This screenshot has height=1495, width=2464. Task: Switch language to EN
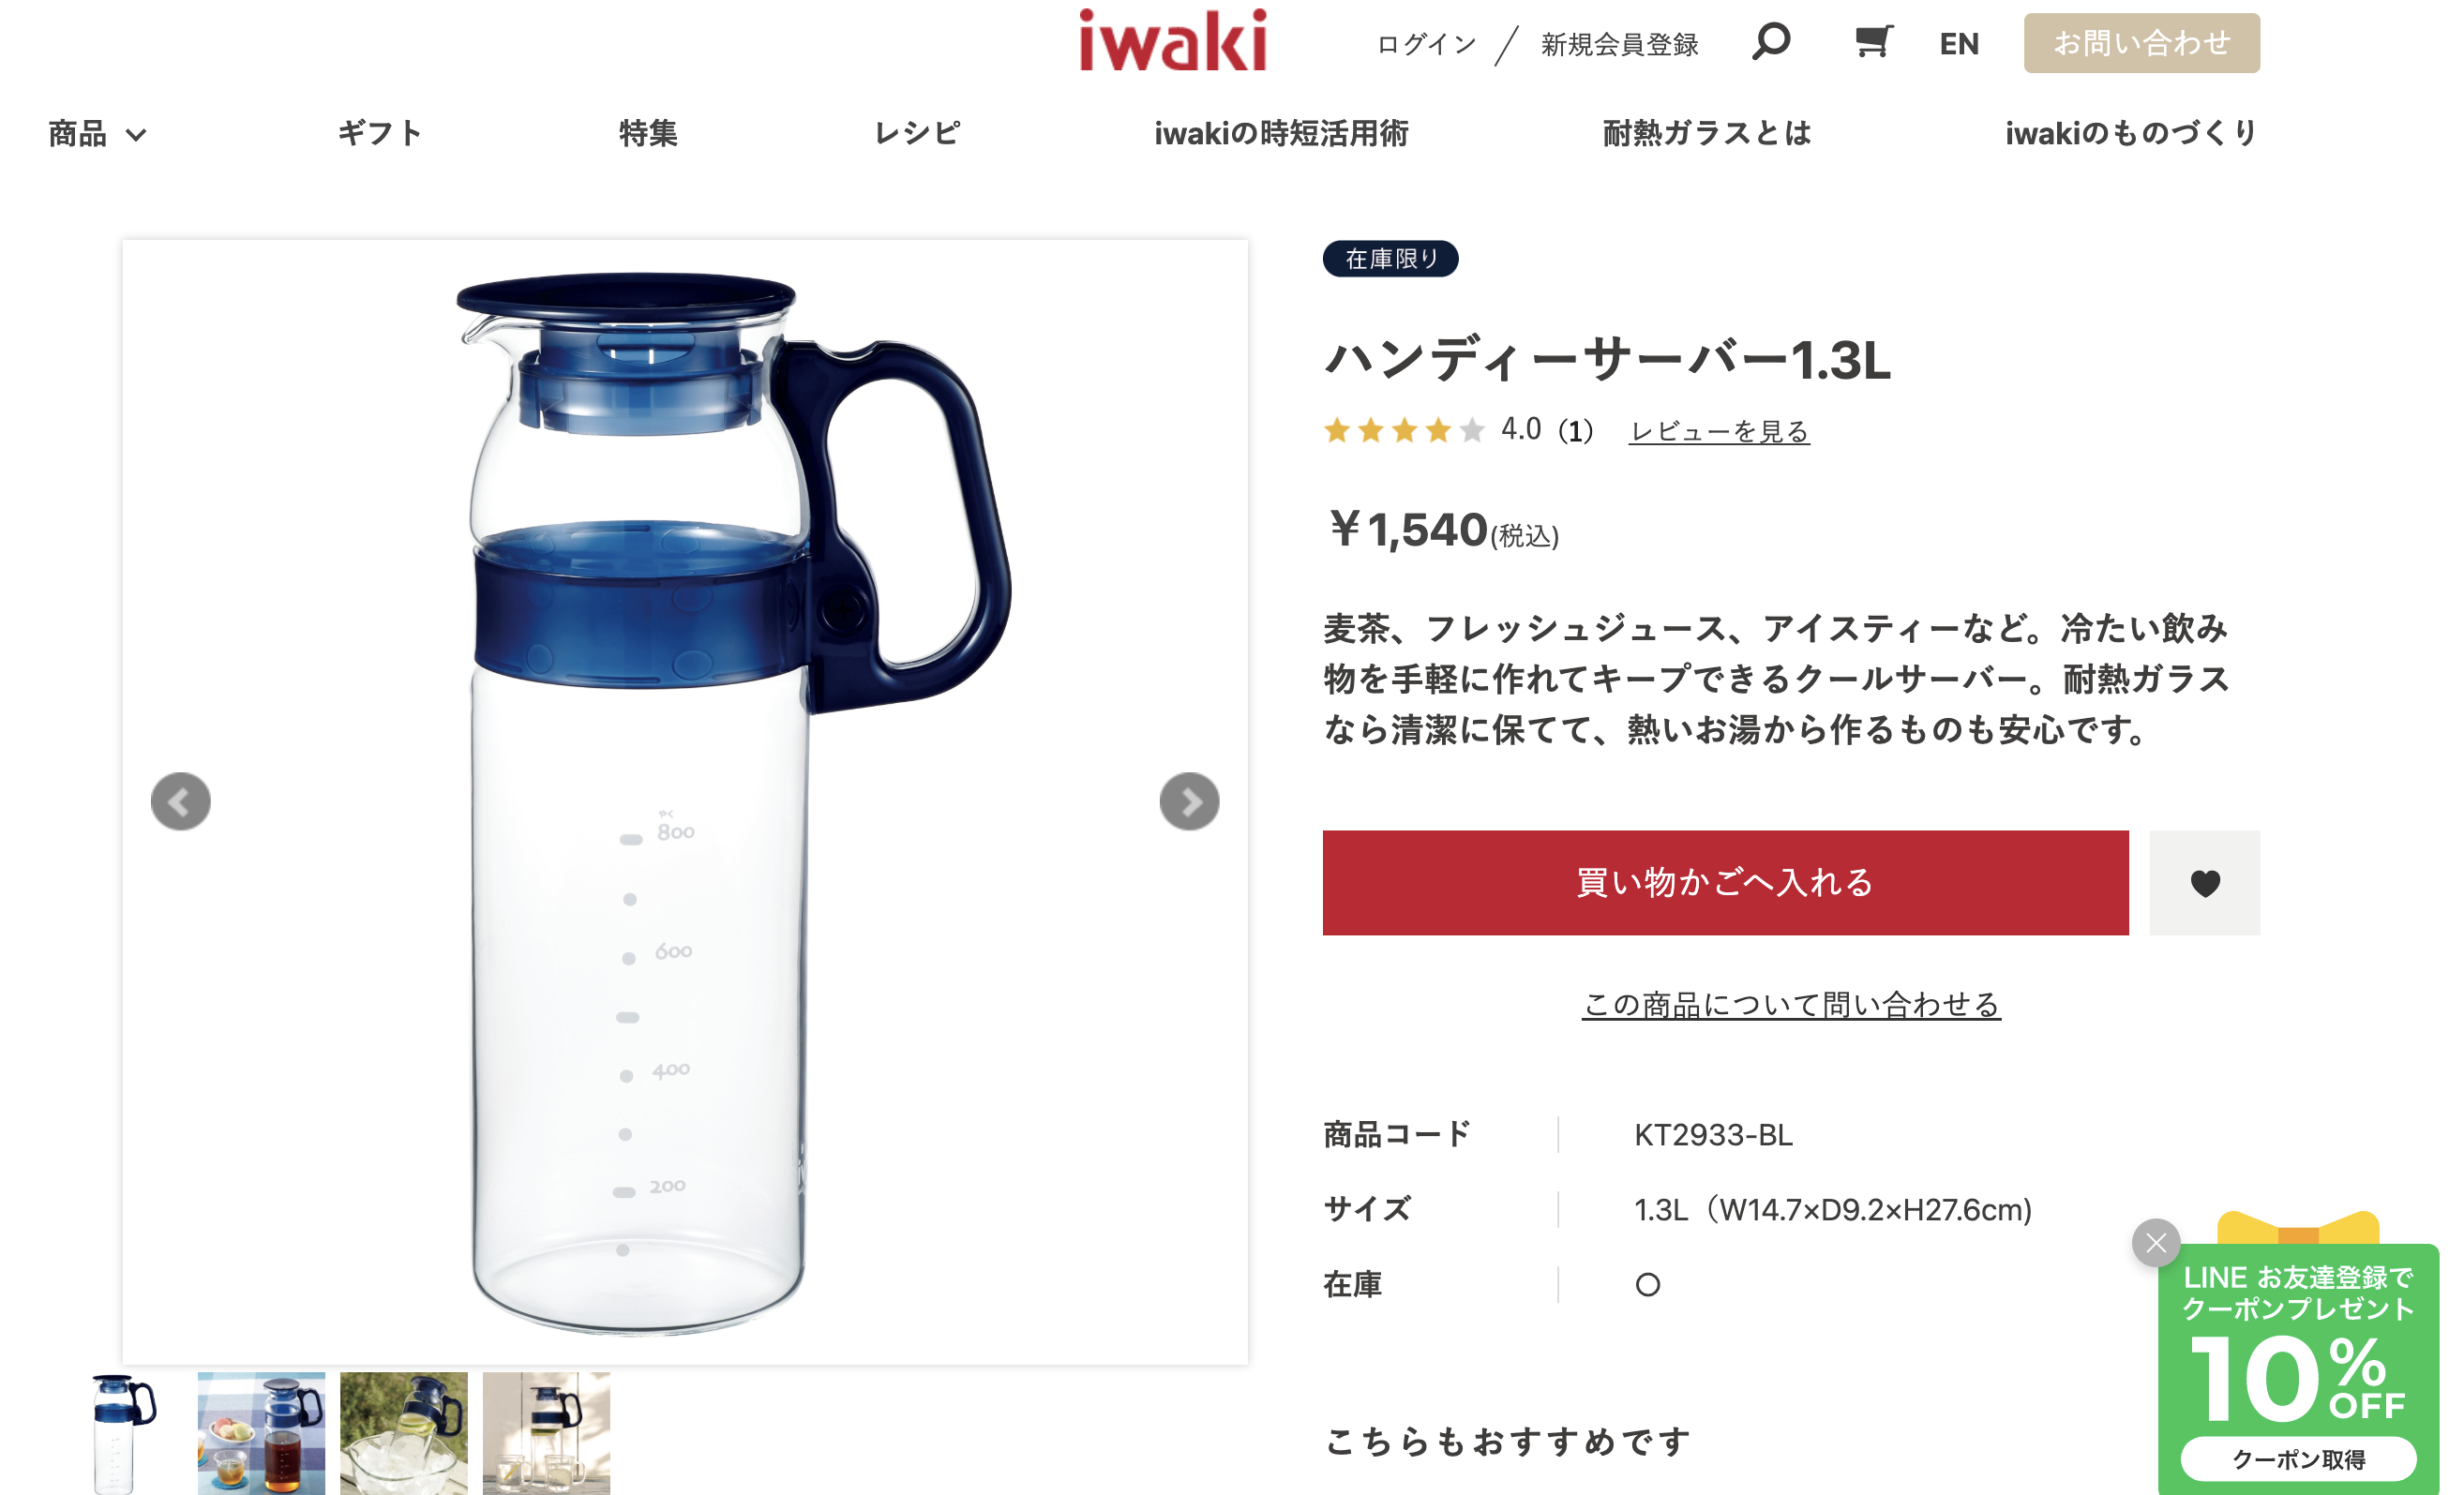(x=1958, y=44)
